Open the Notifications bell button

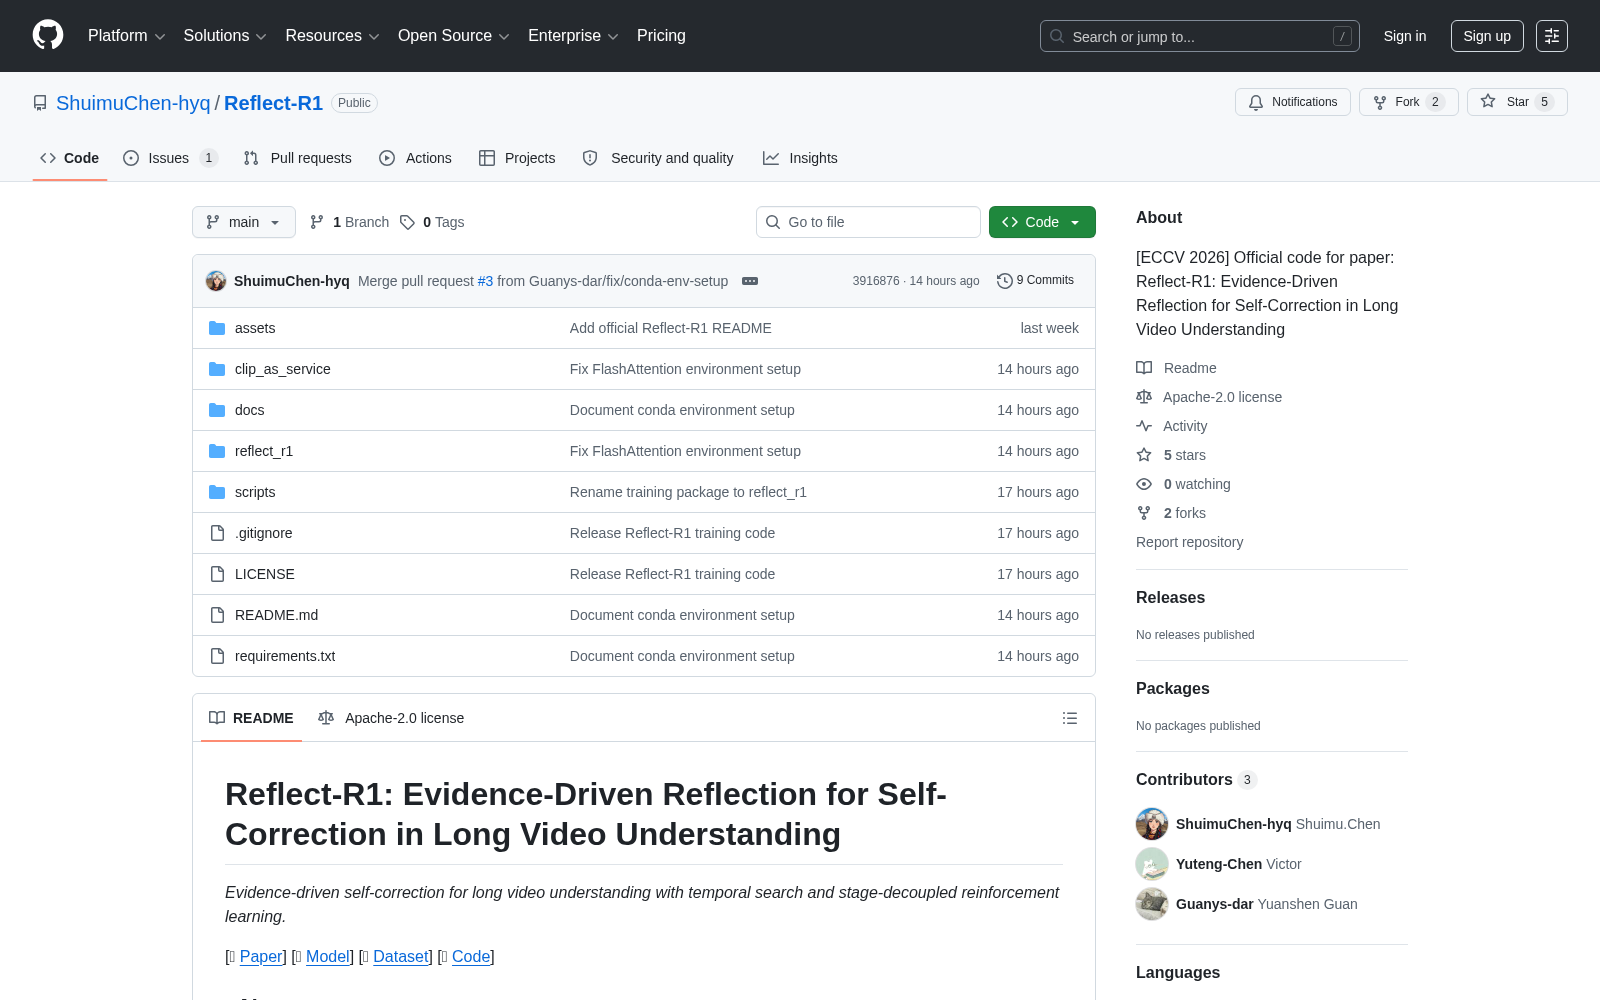click(x=1293, y=102)
